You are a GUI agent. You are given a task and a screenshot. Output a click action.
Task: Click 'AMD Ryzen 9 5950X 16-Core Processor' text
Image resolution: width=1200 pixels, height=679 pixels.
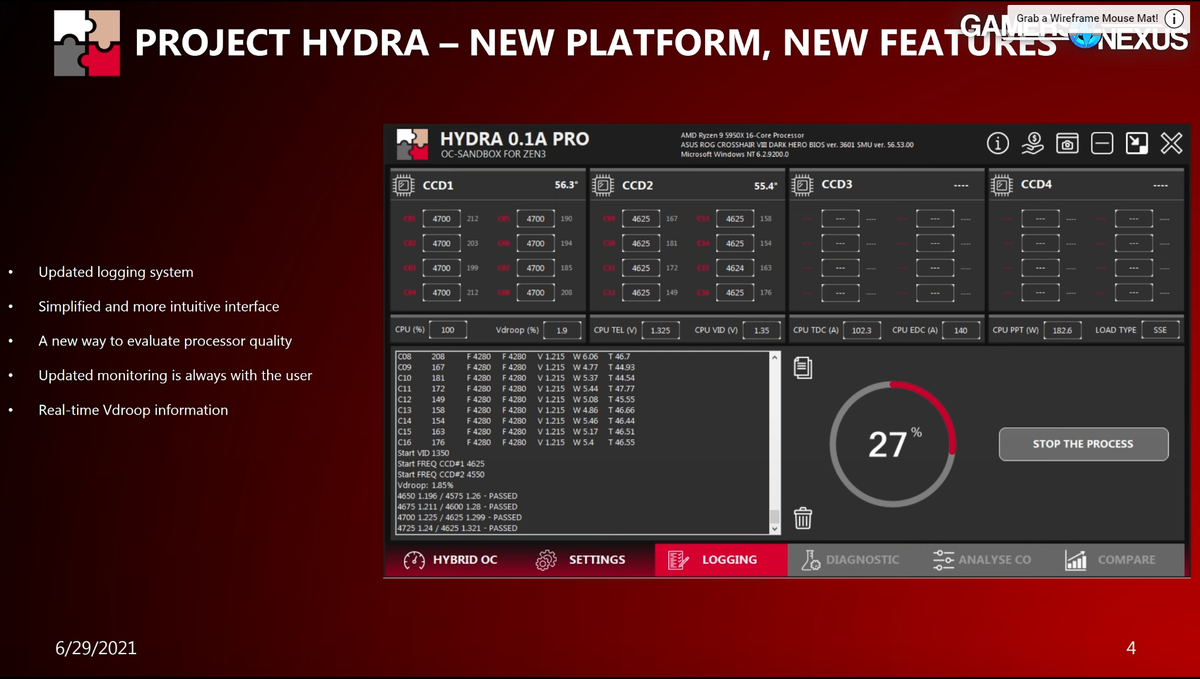[742, 135]
